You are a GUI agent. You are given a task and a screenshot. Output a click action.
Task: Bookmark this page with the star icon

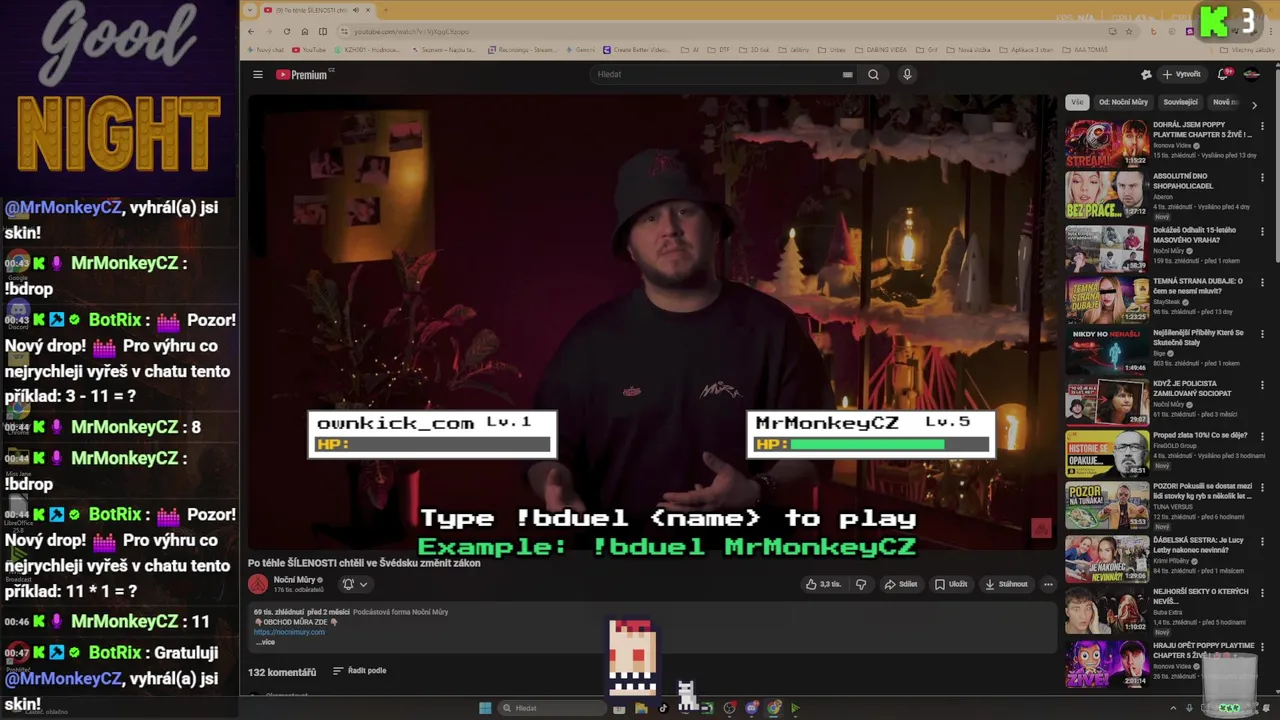coord(1129,31)
